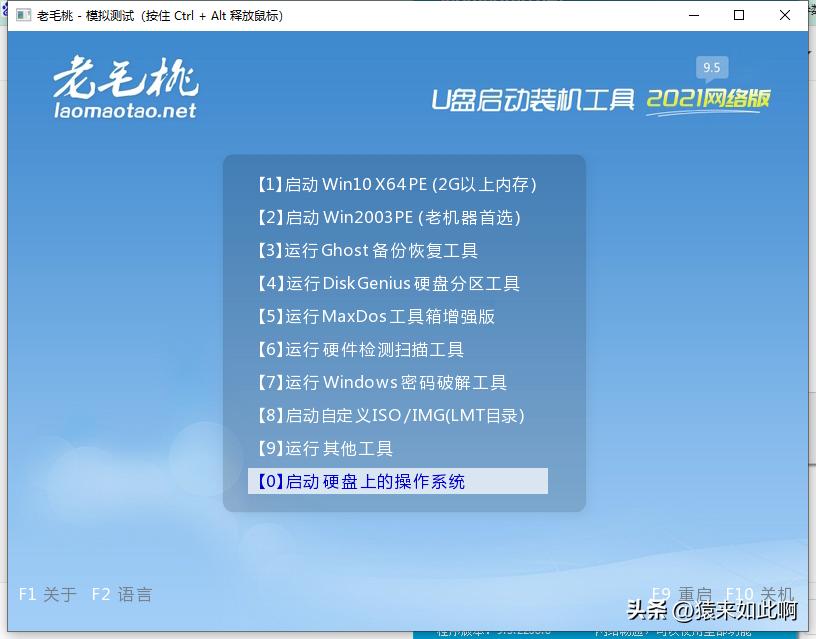This screenshot has height=639, width=816.
Task: Trigger restart via F9 重启
Action: tap(682, 594)
